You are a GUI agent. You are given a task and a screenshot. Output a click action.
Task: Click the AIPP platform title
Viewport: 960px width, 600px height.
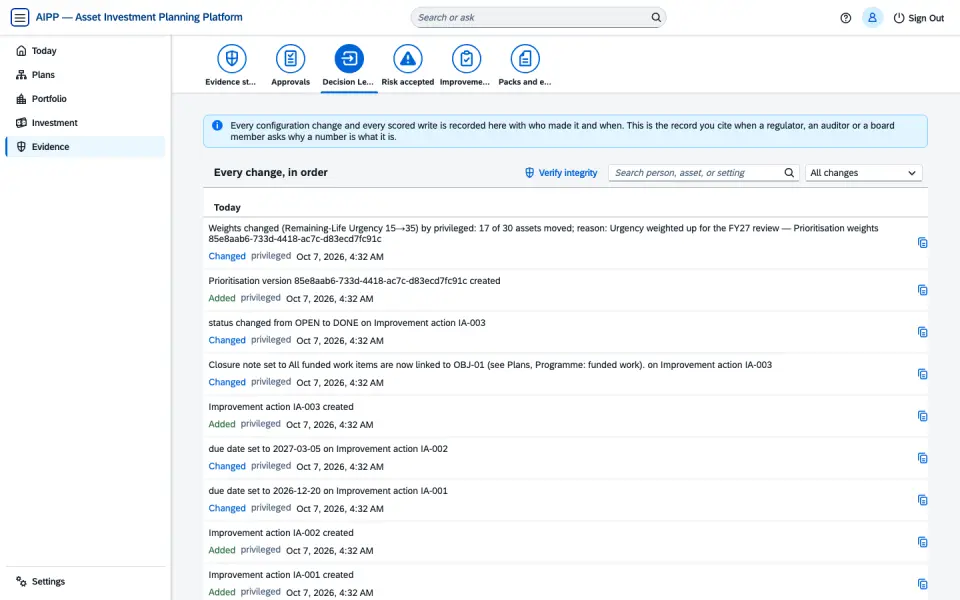pos(139,17)
